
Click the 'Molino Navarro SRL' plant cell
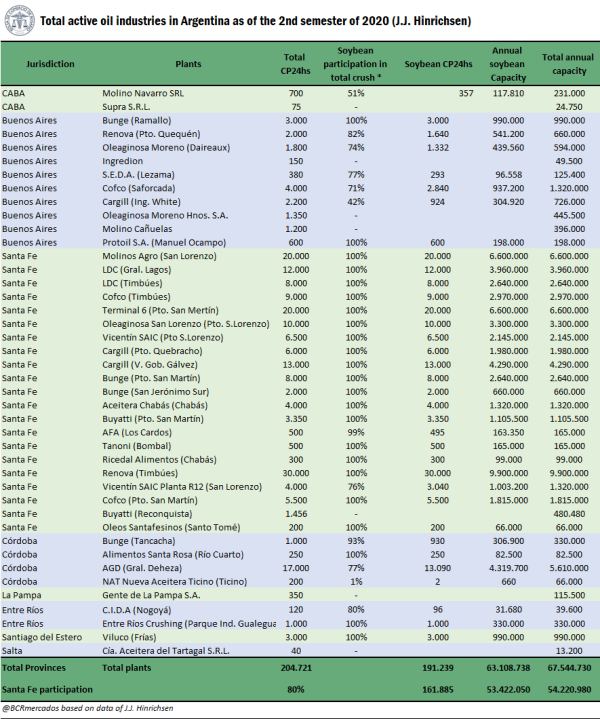tap(143, 93)
